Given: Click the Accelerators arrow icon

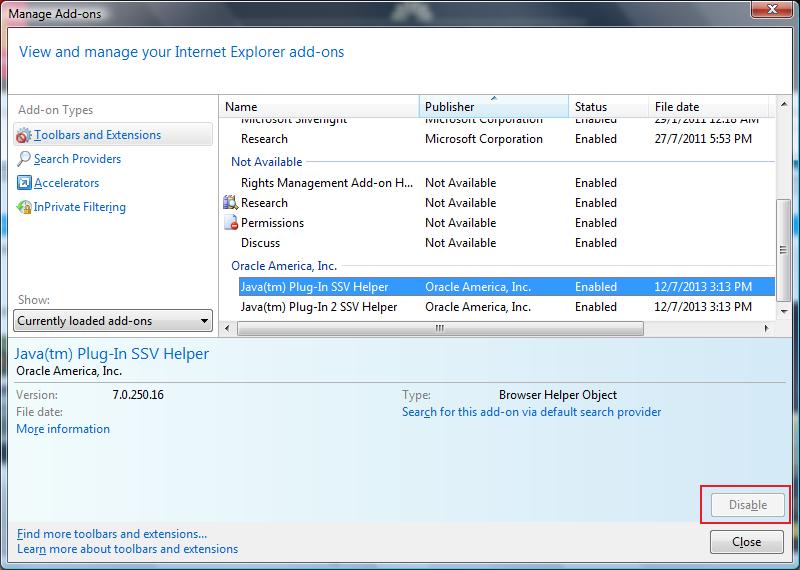Looking at the screenshot, I should 24,183.
